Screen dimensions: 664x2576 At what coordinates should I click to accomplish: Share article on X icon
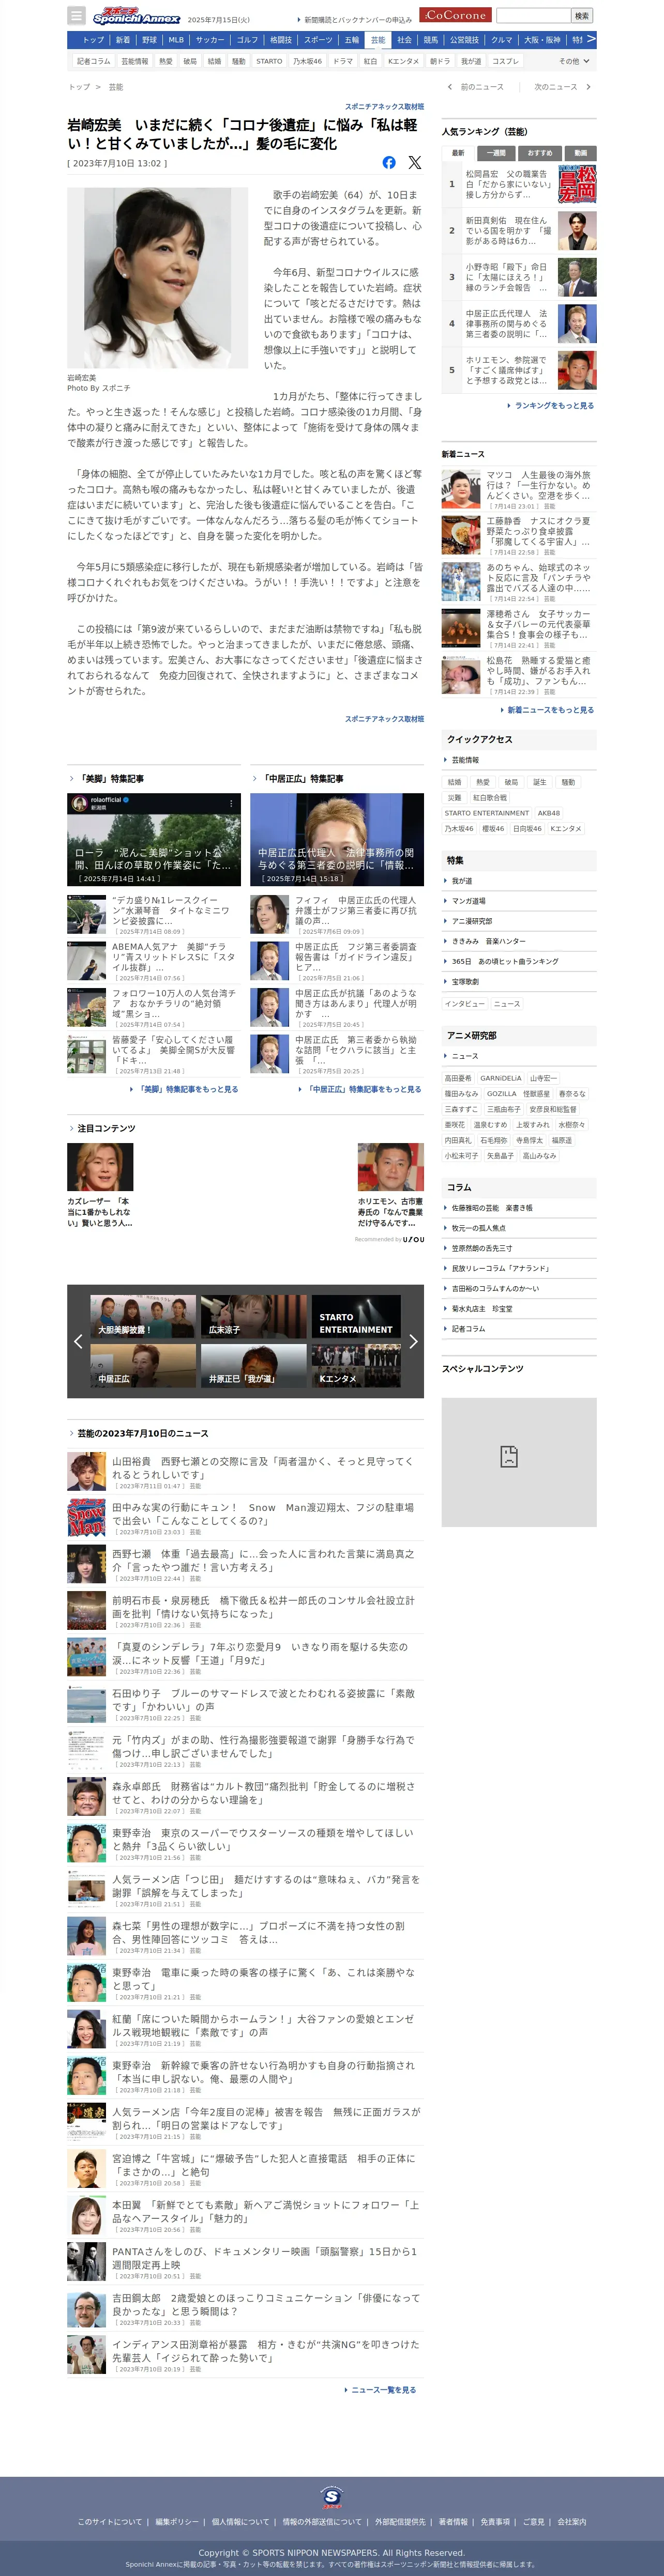pyautogui.click(x=414, y=162)
